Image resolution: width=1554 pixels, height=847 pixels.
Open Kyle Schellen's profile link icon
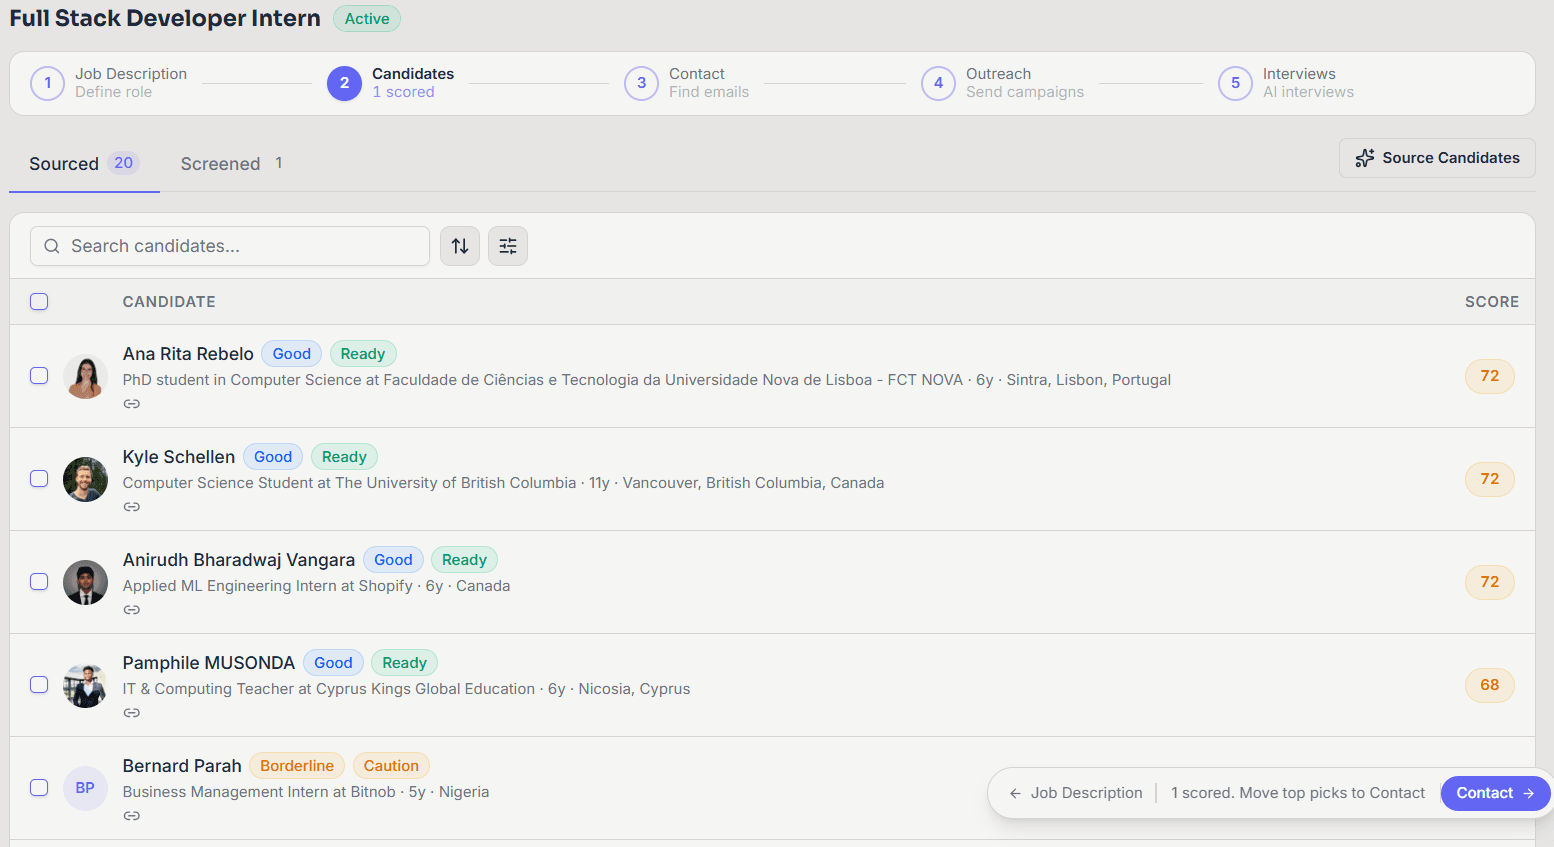point(132,507)
